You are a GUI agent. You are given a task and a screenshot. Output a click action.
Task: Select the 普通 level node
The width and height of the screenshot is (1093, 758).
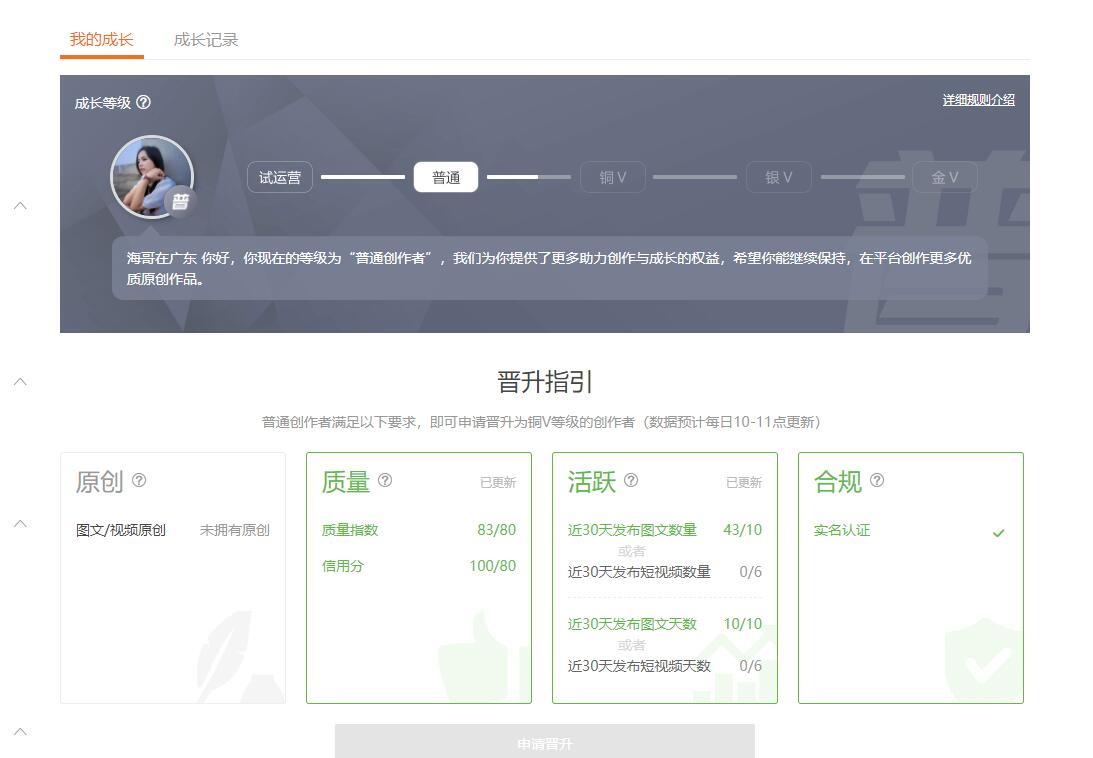(446, 176)
